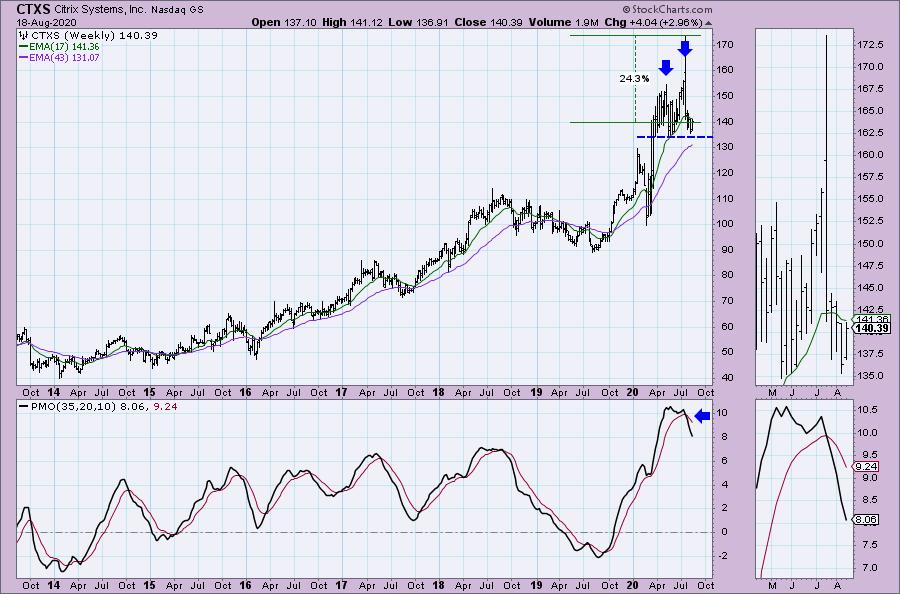Select the CTXS (Weekly) 140.39 legend entry

(x=94, y=36)
